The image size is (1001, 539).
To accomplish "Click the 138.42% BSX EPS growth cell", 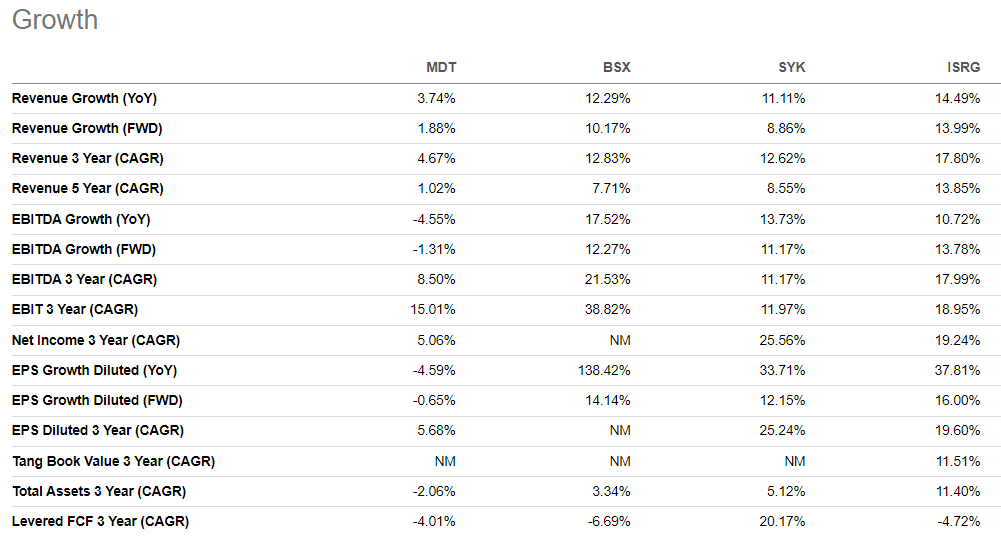I will coord(606,370).
